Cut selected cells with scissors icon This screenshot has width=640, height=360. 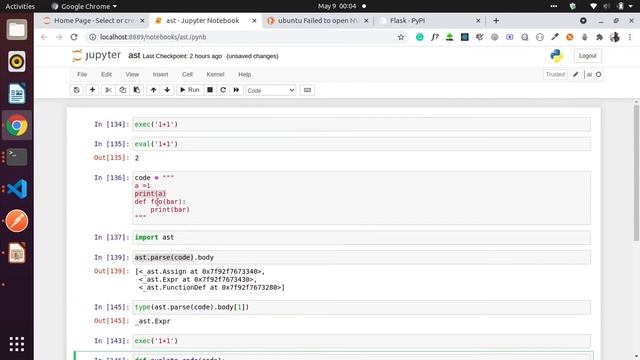[108, 90]
